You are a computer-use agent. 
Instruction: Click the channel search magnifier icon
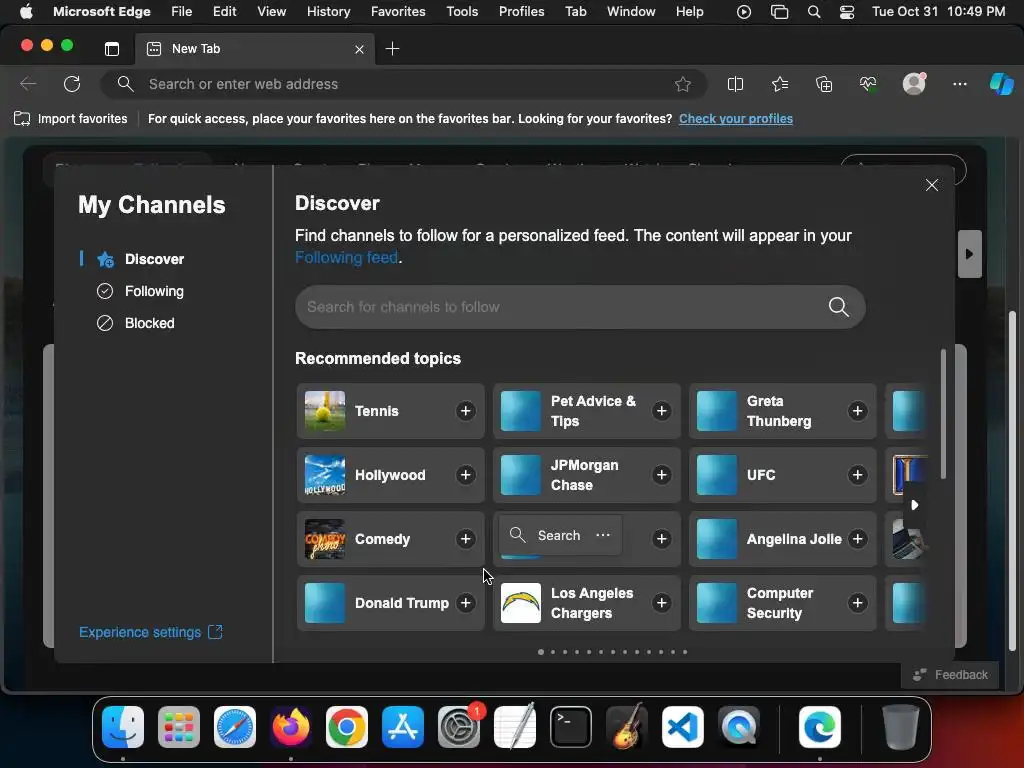tap(839, 307)
